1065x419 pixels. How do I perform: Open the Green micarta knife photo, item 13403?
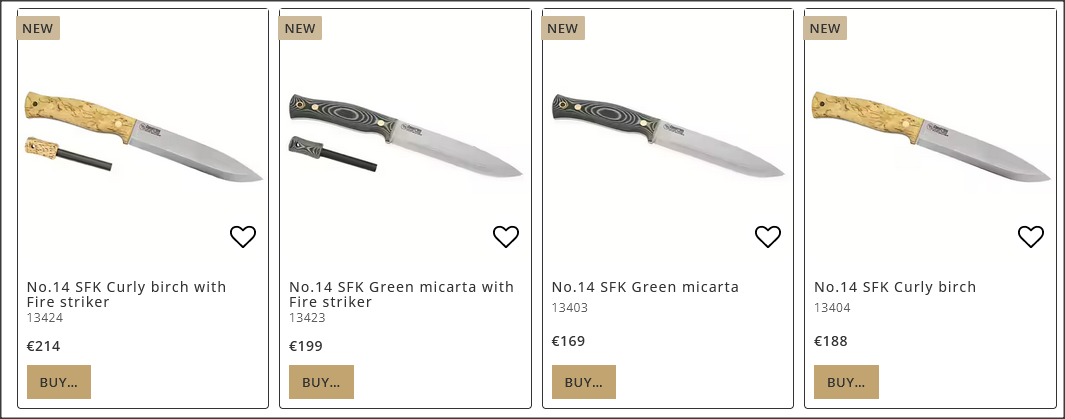(668, 137)
